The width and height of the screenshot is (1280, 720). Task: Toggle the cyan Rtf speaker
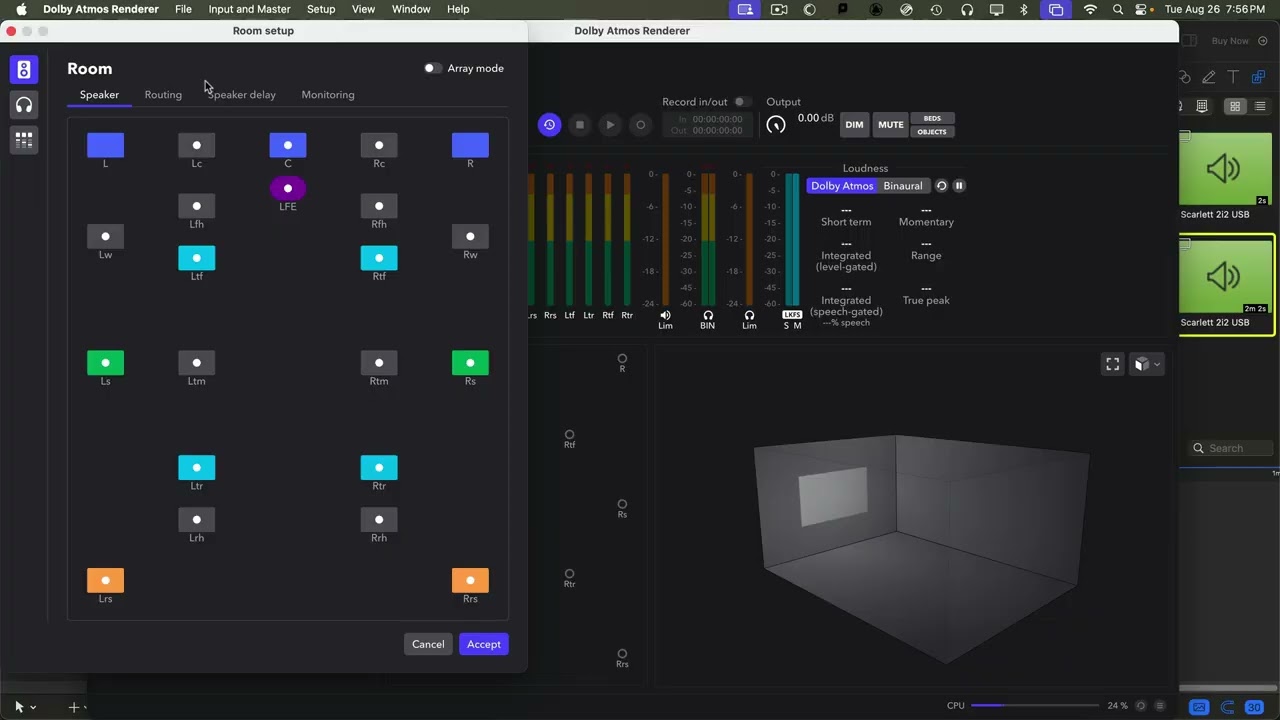(379, 258)
